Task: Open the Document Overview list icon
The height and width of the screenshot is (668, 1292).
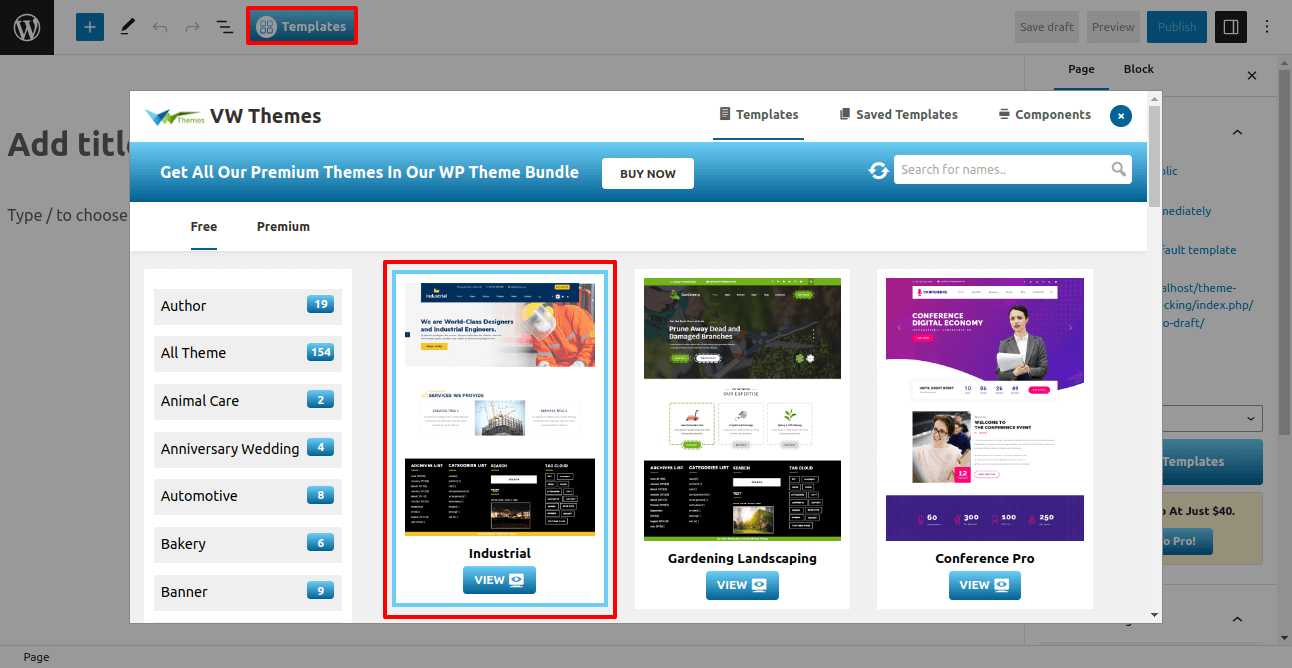Action: click(x=226, y=27)
